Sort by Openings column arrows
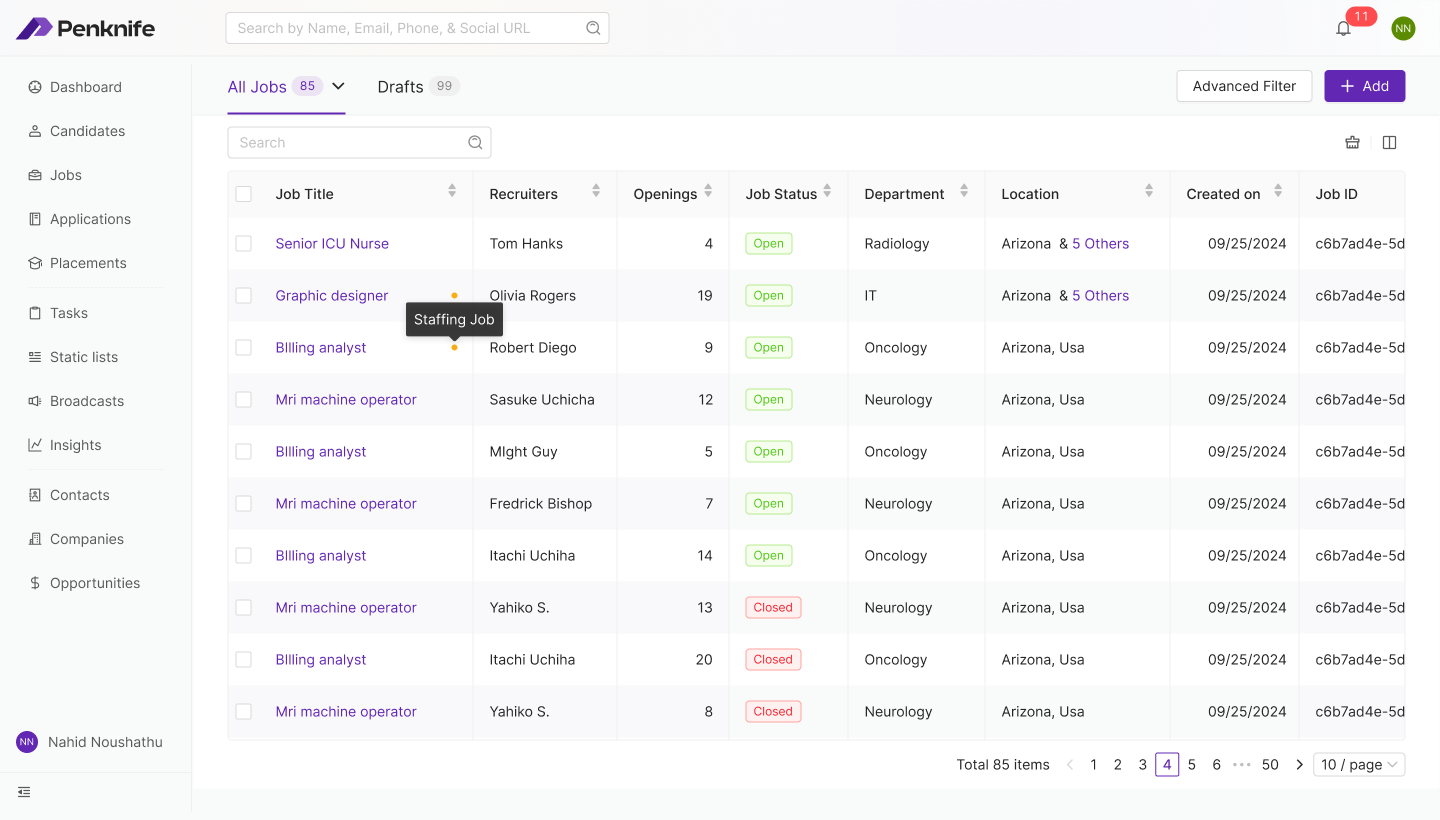 (x=708, y=191)
